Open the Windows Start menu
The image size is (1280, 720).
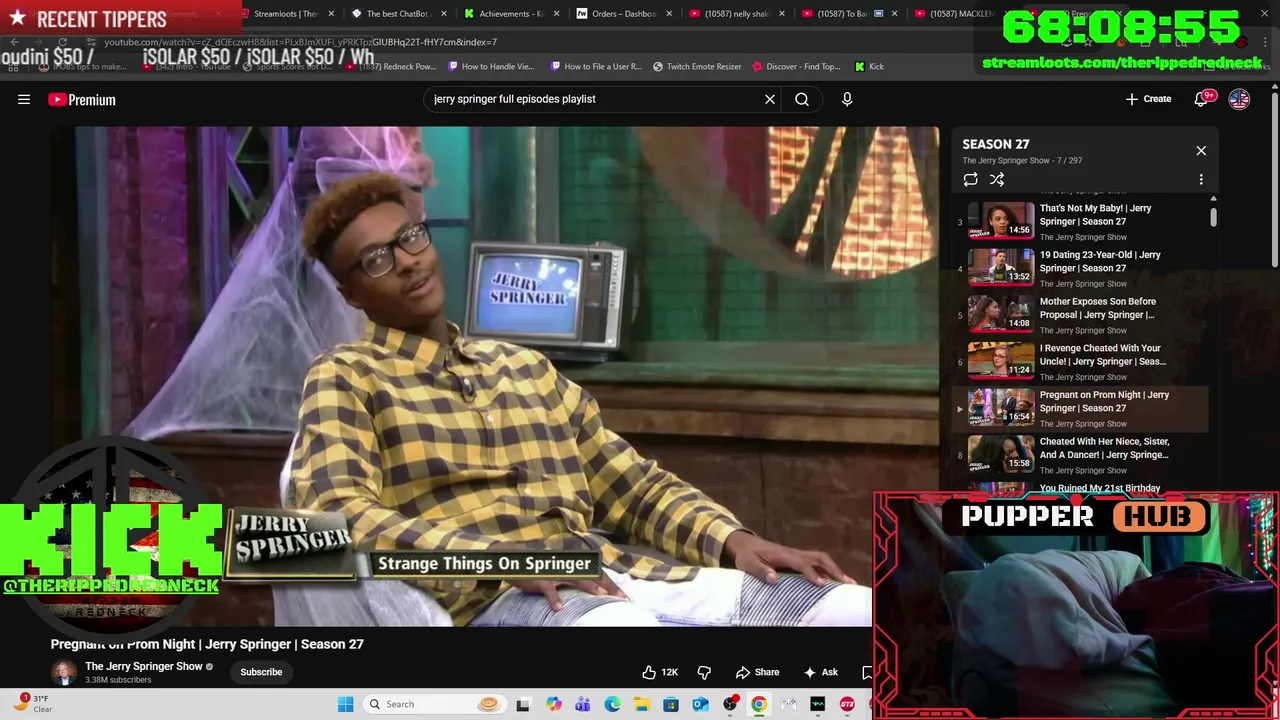click(x=345, y=704)
